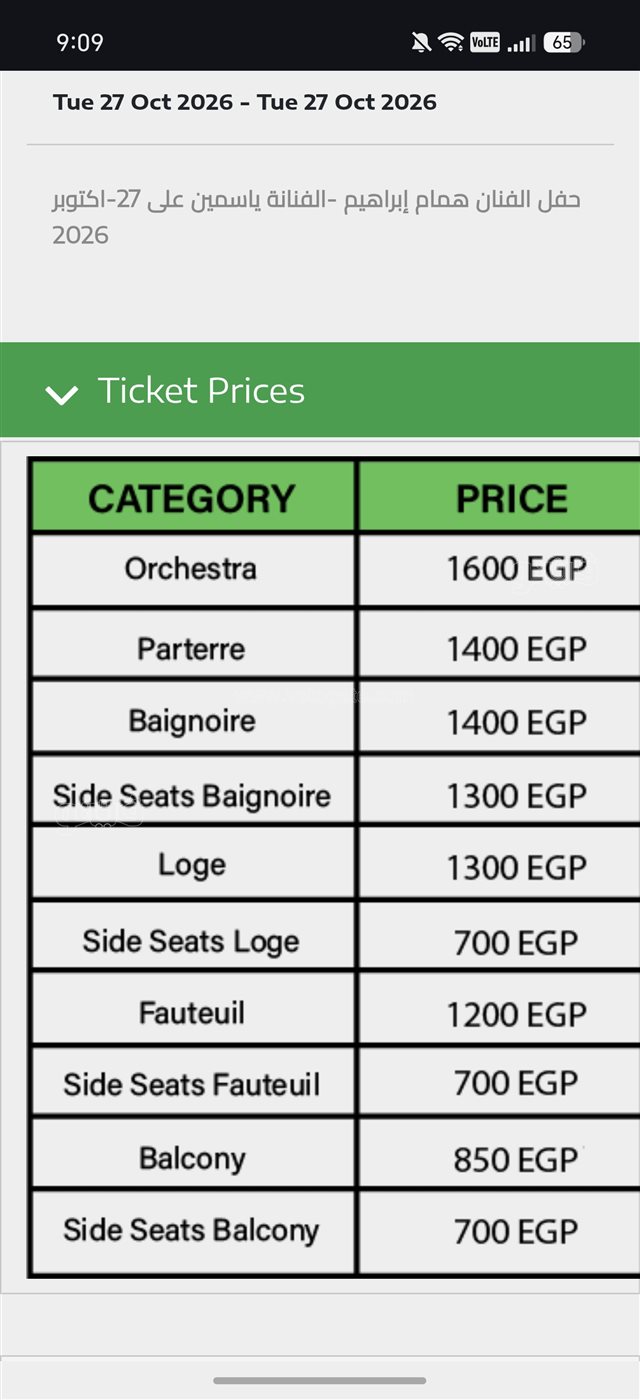
Task: Tap the Loge category cell
Action: pyautogui.click(x=192, y=865)
